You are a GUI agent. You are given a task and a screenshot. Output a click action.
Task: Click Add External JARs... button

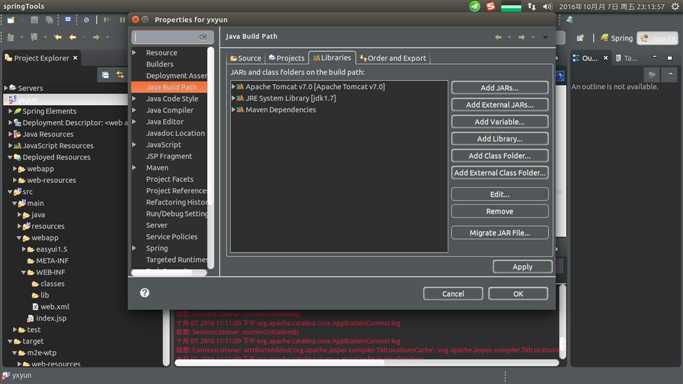tap(500, 104)
